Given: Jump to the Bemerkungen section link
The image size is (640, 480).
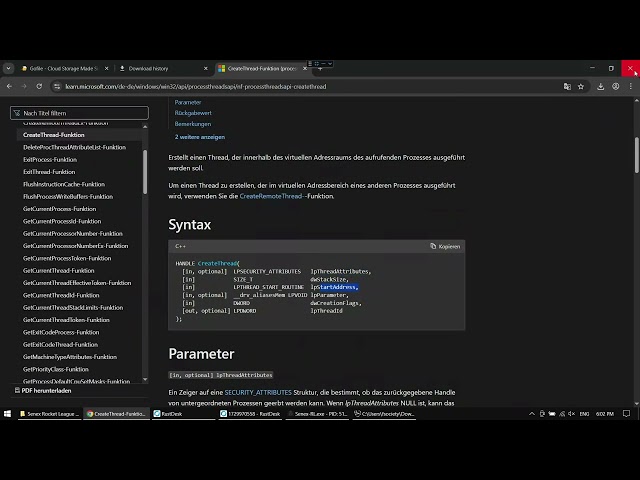Looking at the screenshot, I should [193, 124].
